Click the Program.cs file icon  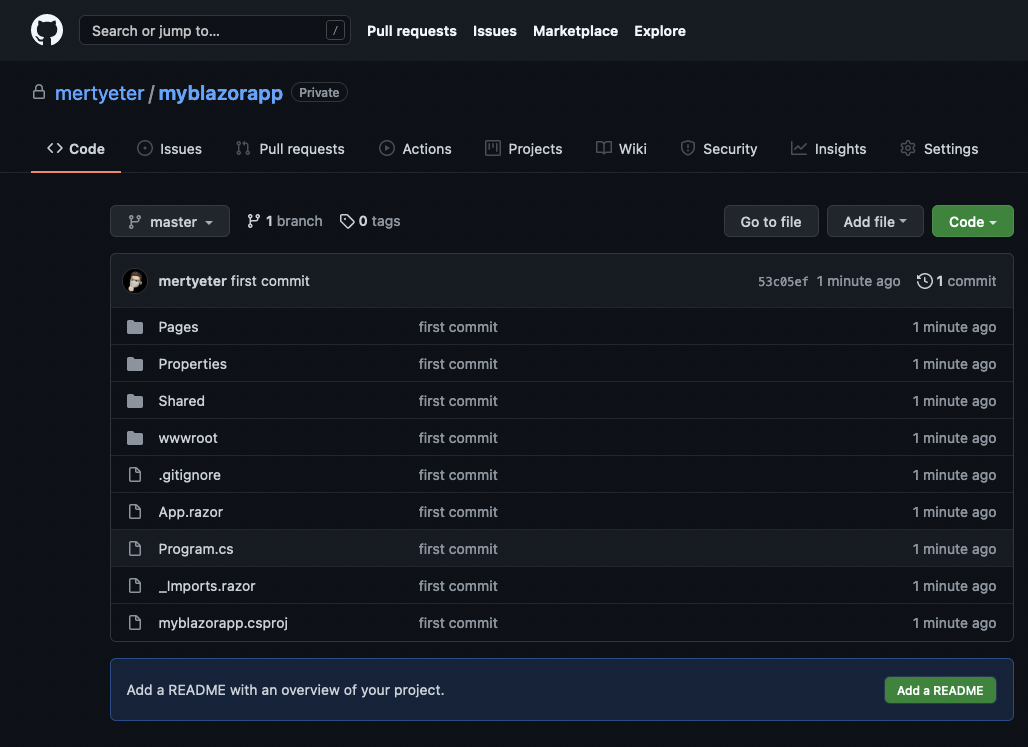[135, 549]
